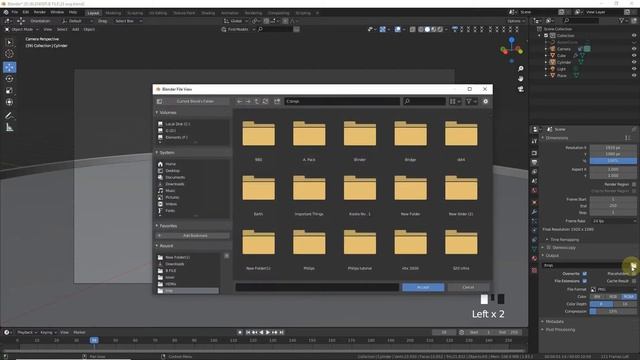This screenshot has width=640, height=360.
Task: Click the file name input field
Action: pos(317,287)
